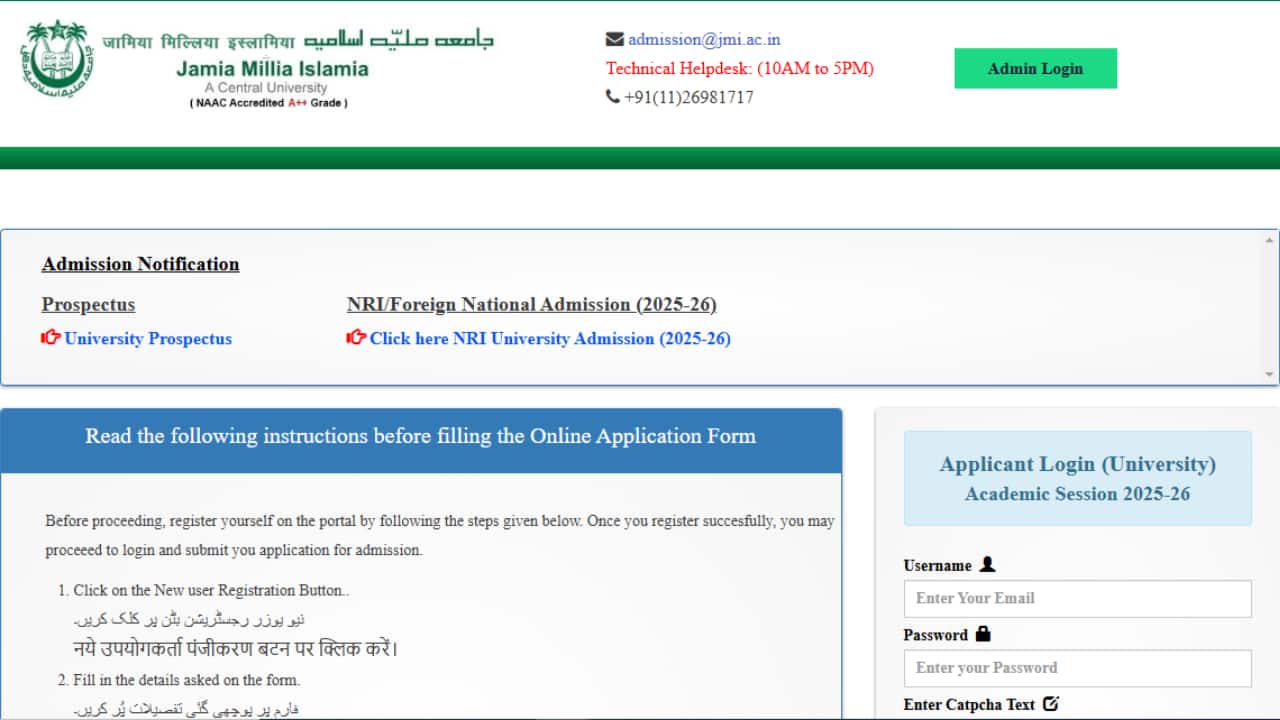The width and height of the screenshot is (1280, 720).
Task: Click inside the Enter your Password field
Action: click(1077, 668)
